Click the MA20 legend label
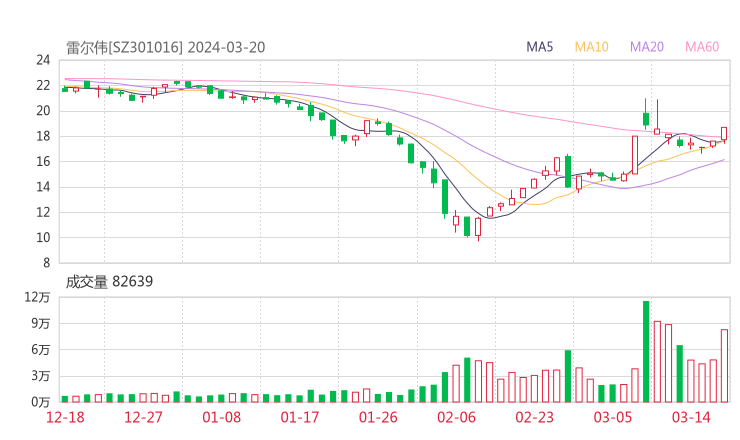This screenshot has height=440, width=740. [x=647, y=47]
